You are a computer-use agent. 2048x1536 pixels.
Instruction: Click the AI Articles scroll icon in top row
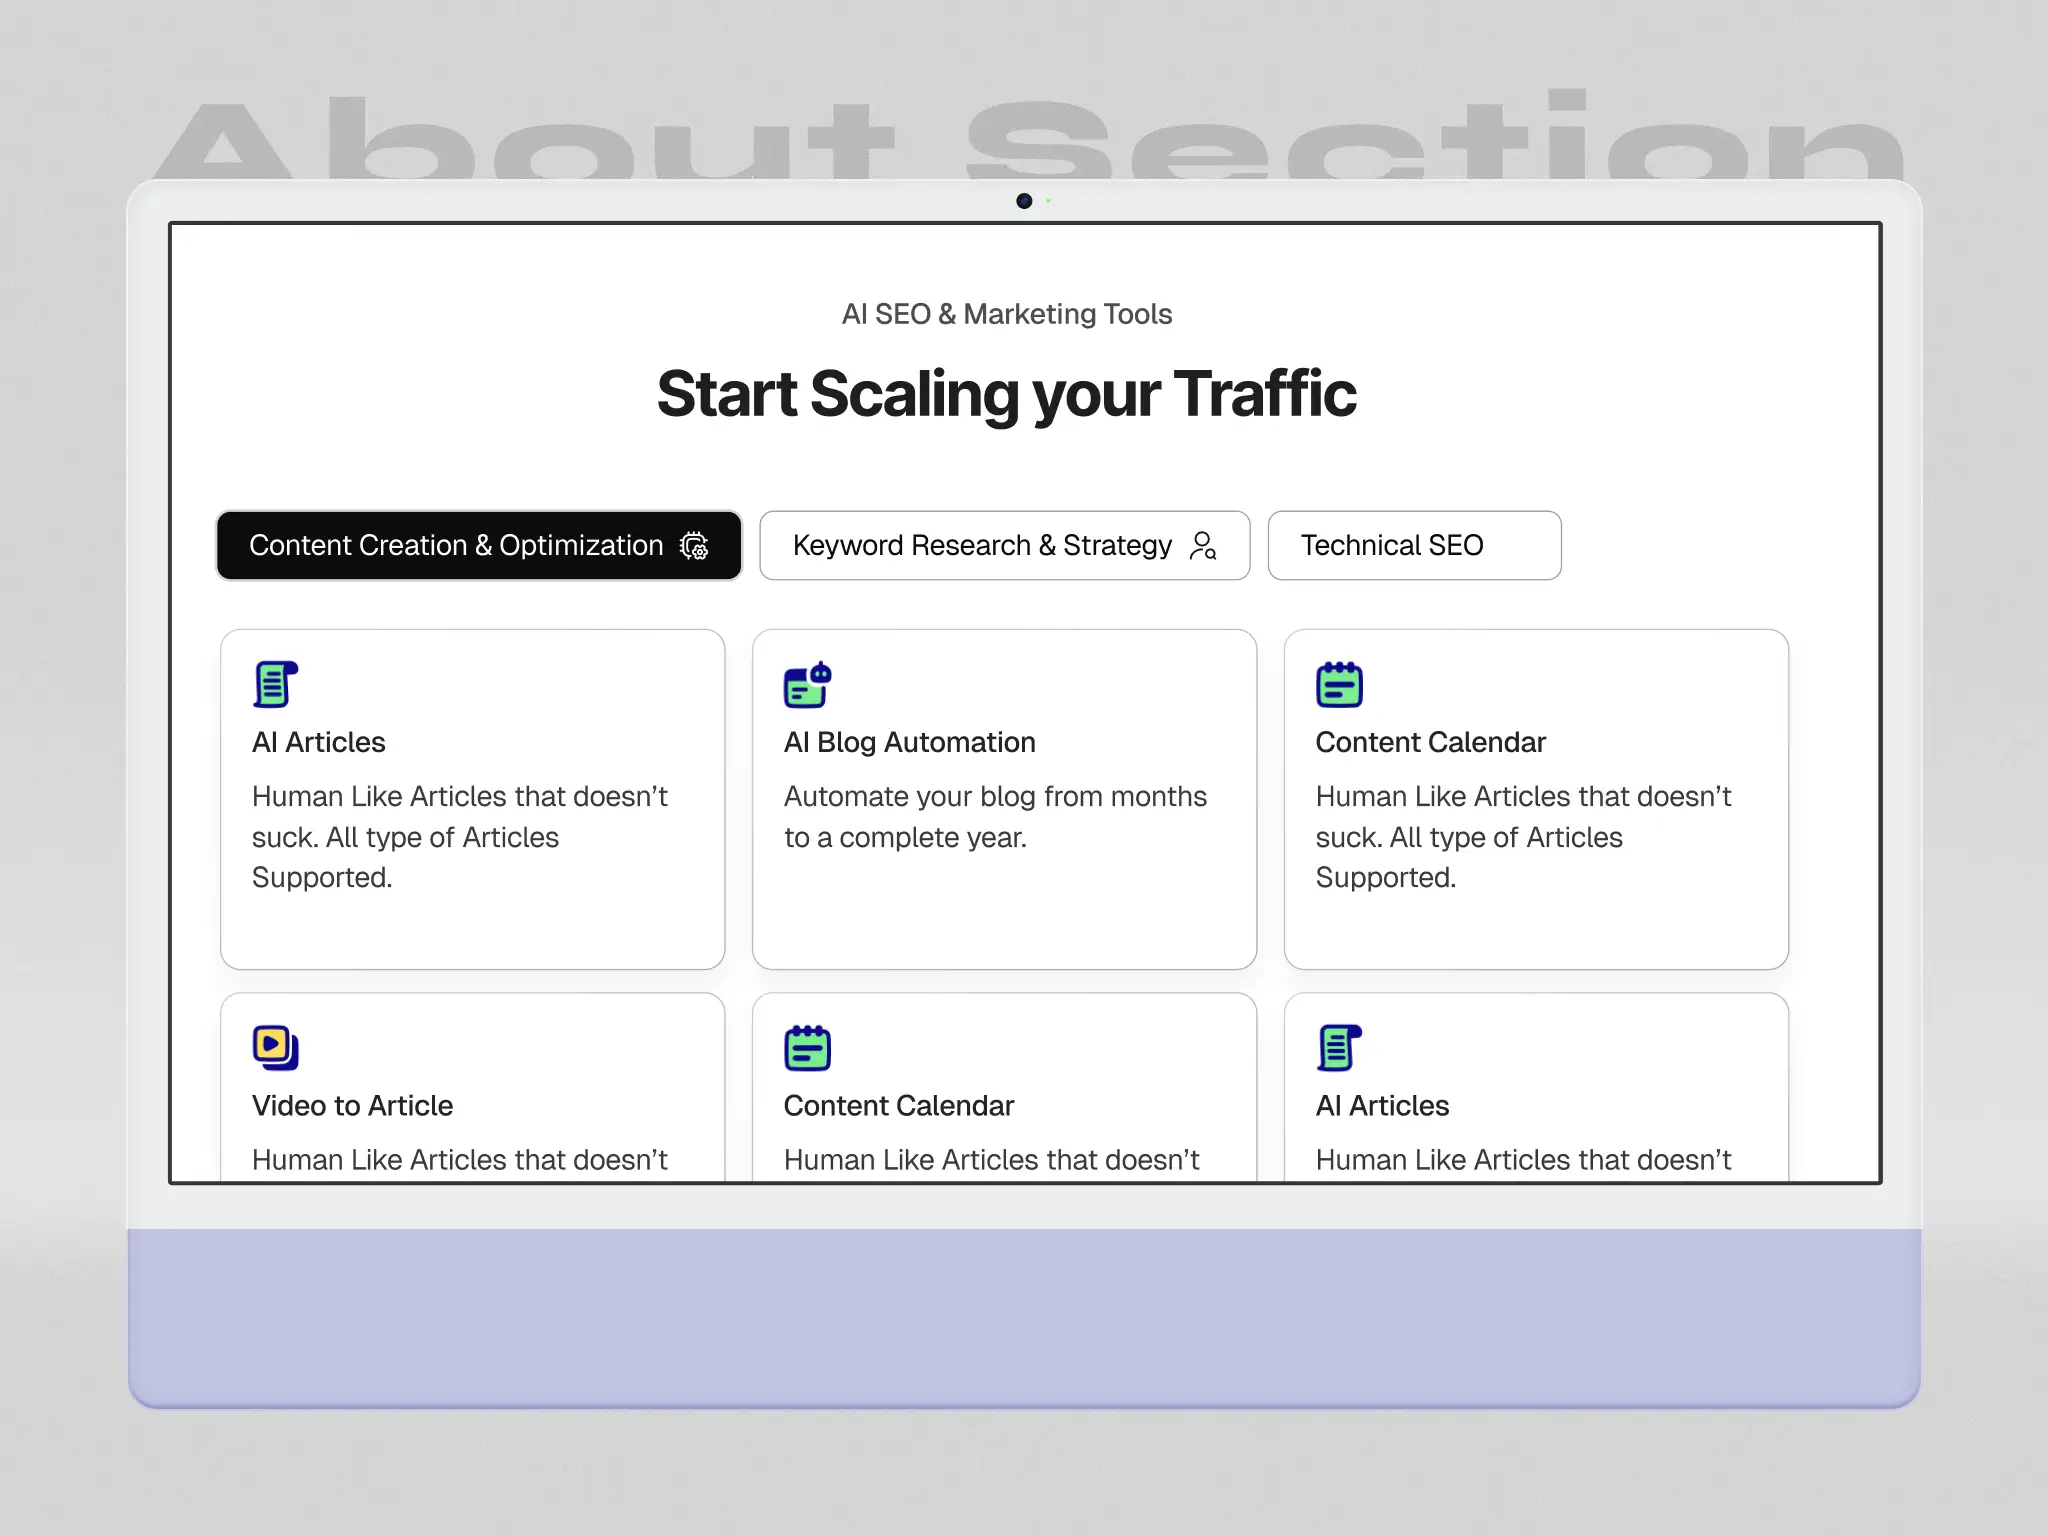275,684
